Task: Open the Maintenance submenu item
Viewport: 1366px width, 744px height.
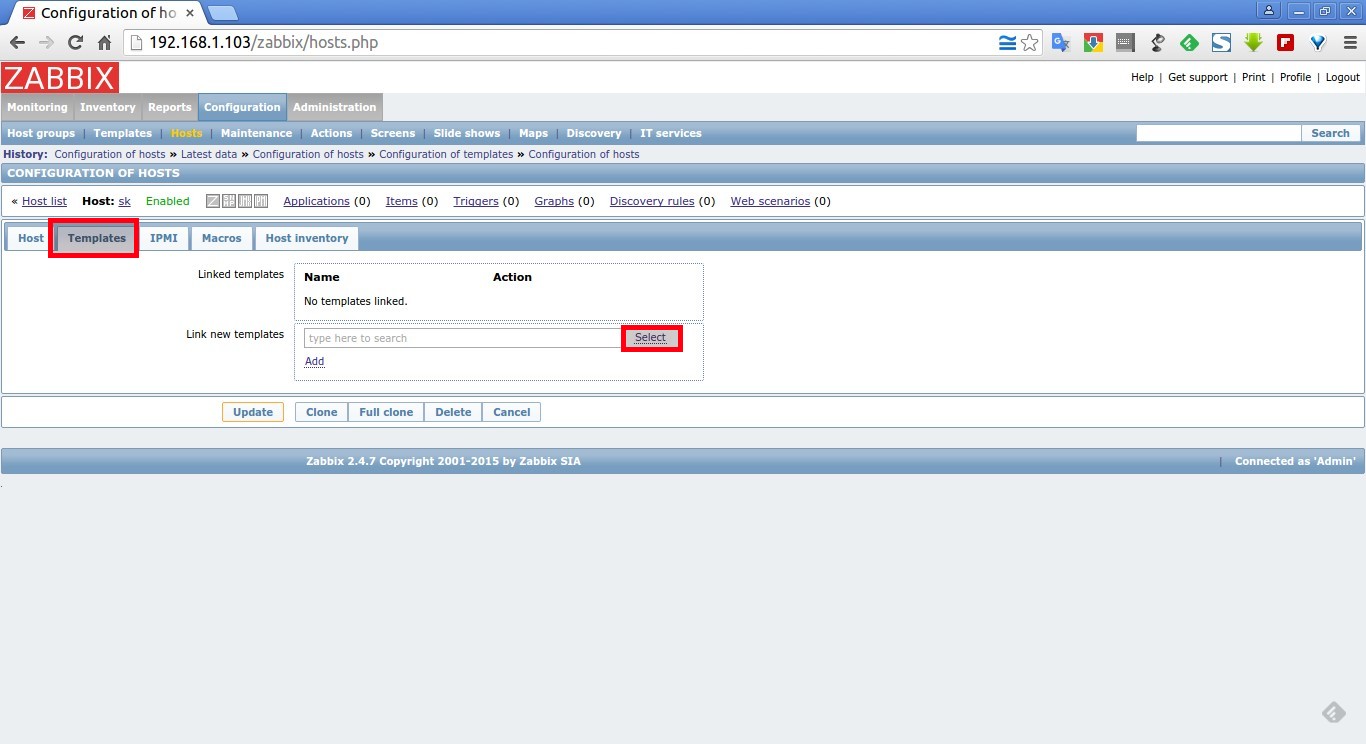Action: click(257, 133)
